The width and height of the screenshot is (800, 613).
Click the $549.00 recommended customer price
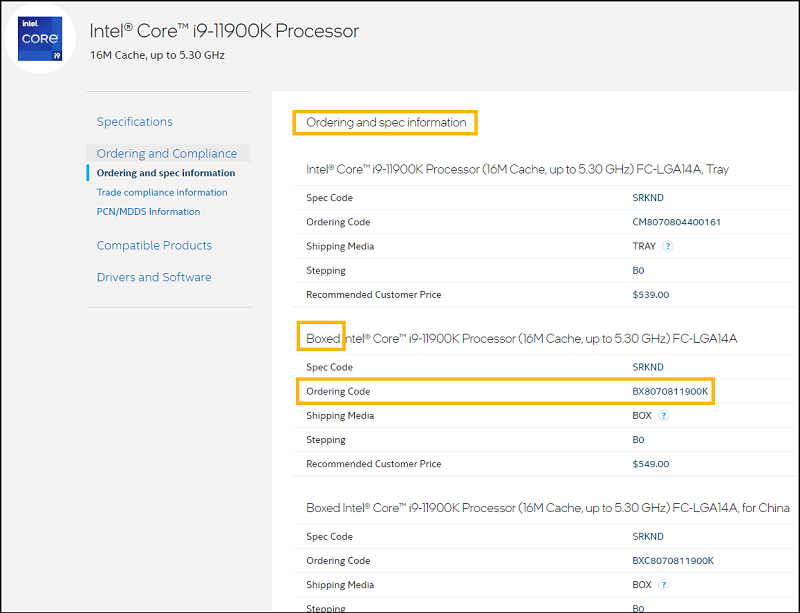pyautogui.click(x=651, y=464)
